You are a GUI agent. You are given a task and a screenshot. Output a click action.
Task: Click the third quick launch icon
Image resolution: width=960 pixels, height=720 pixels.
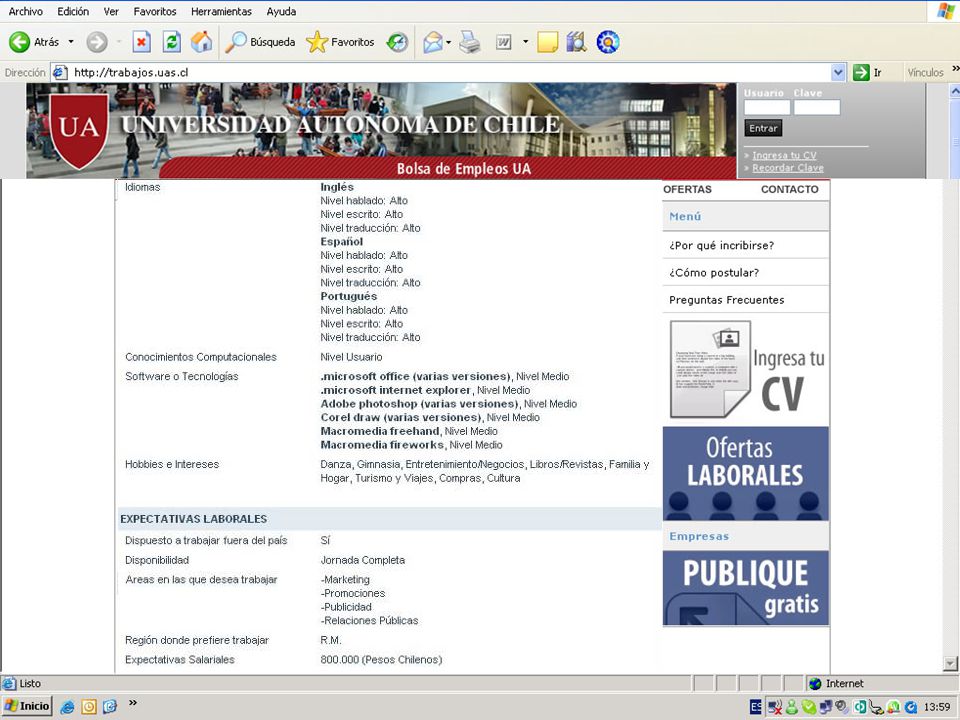click(x=110, y=707)
